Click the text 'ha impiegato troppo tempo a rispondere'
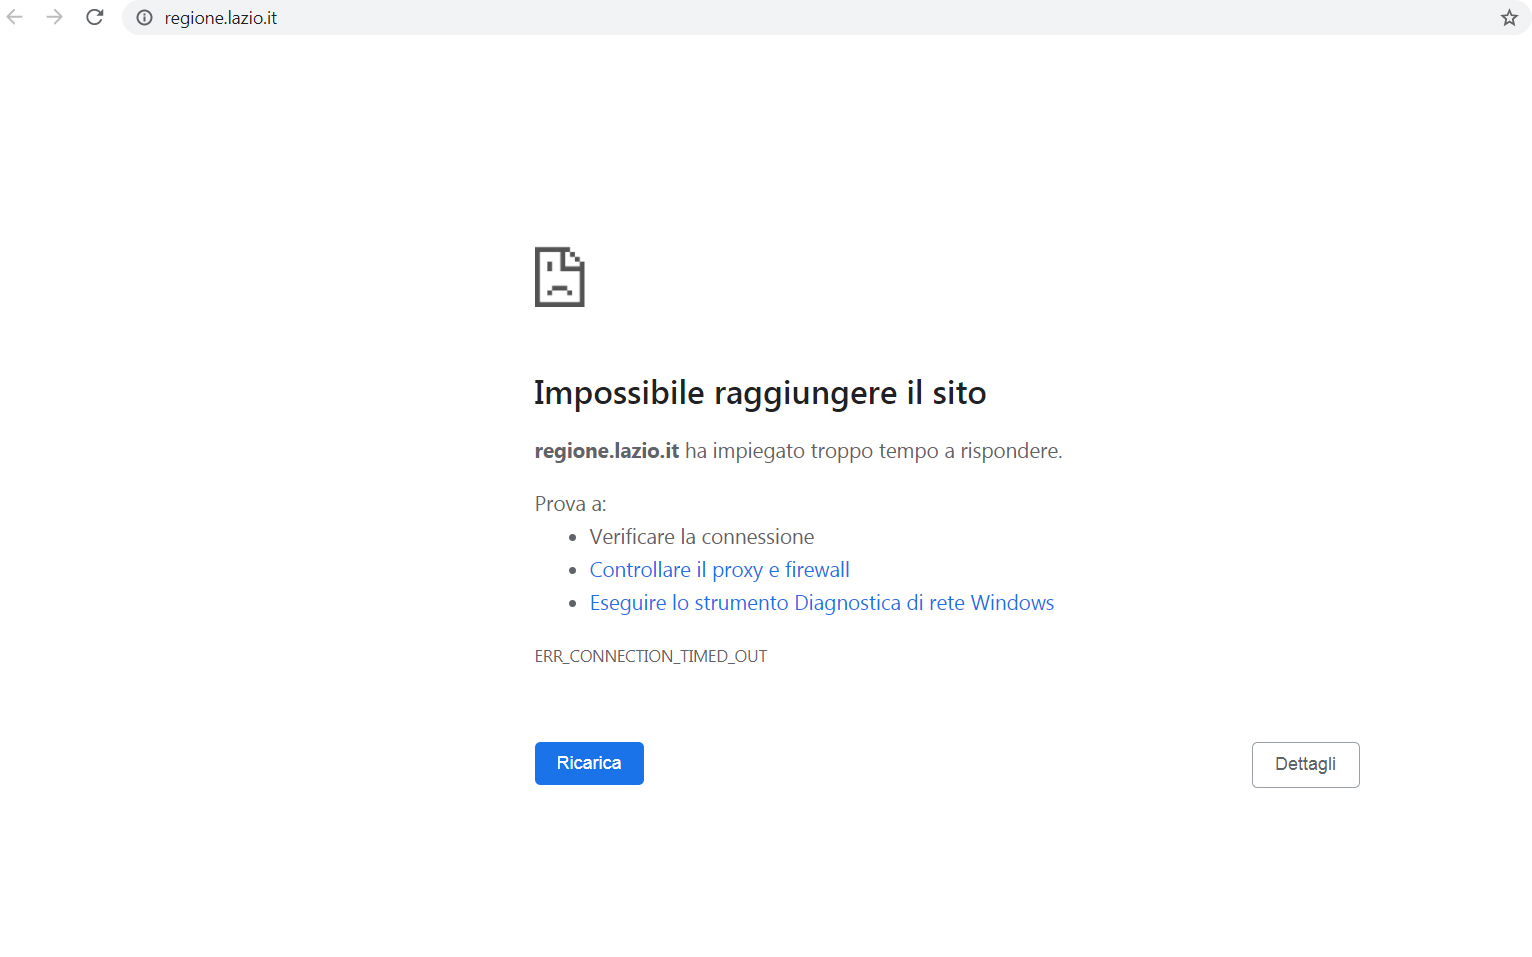This screenshot has width=1532, height=957. point(872,451)
